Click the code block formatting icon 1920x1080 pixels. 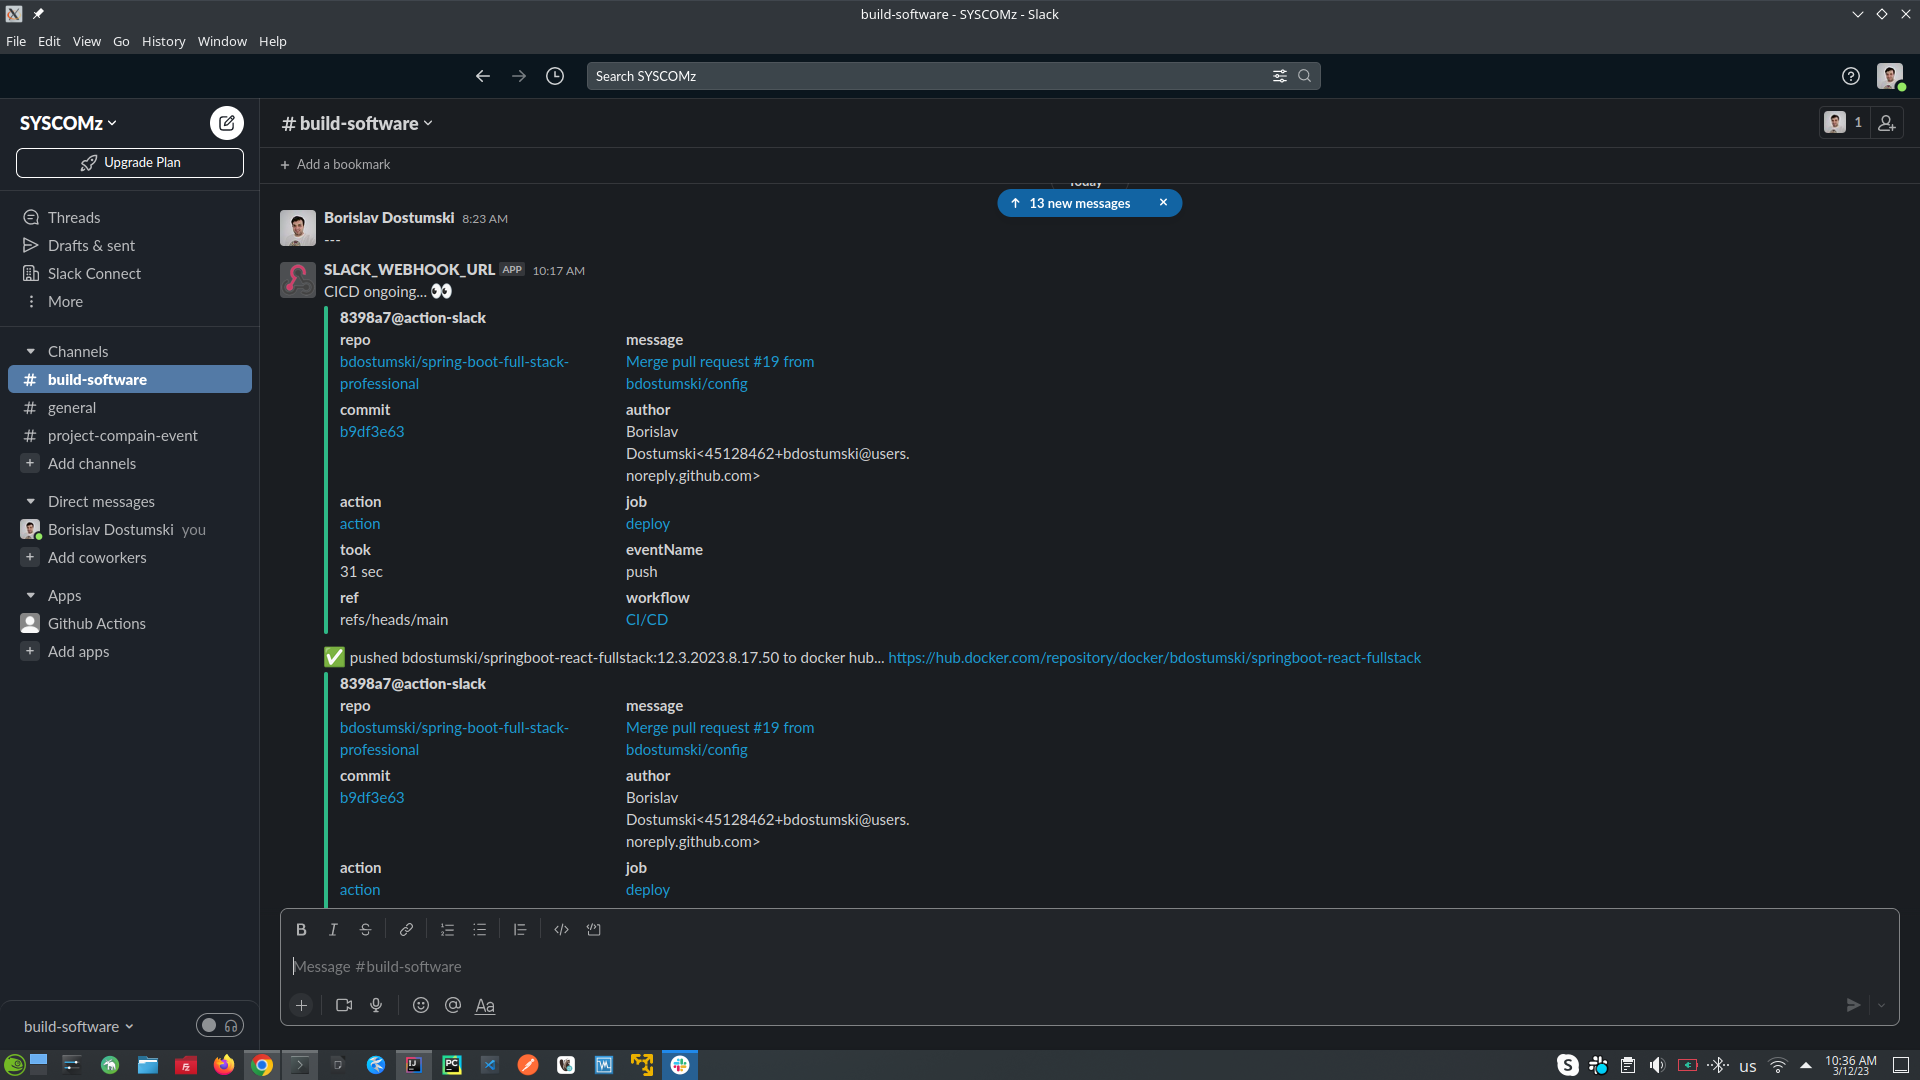click(594, 930)
